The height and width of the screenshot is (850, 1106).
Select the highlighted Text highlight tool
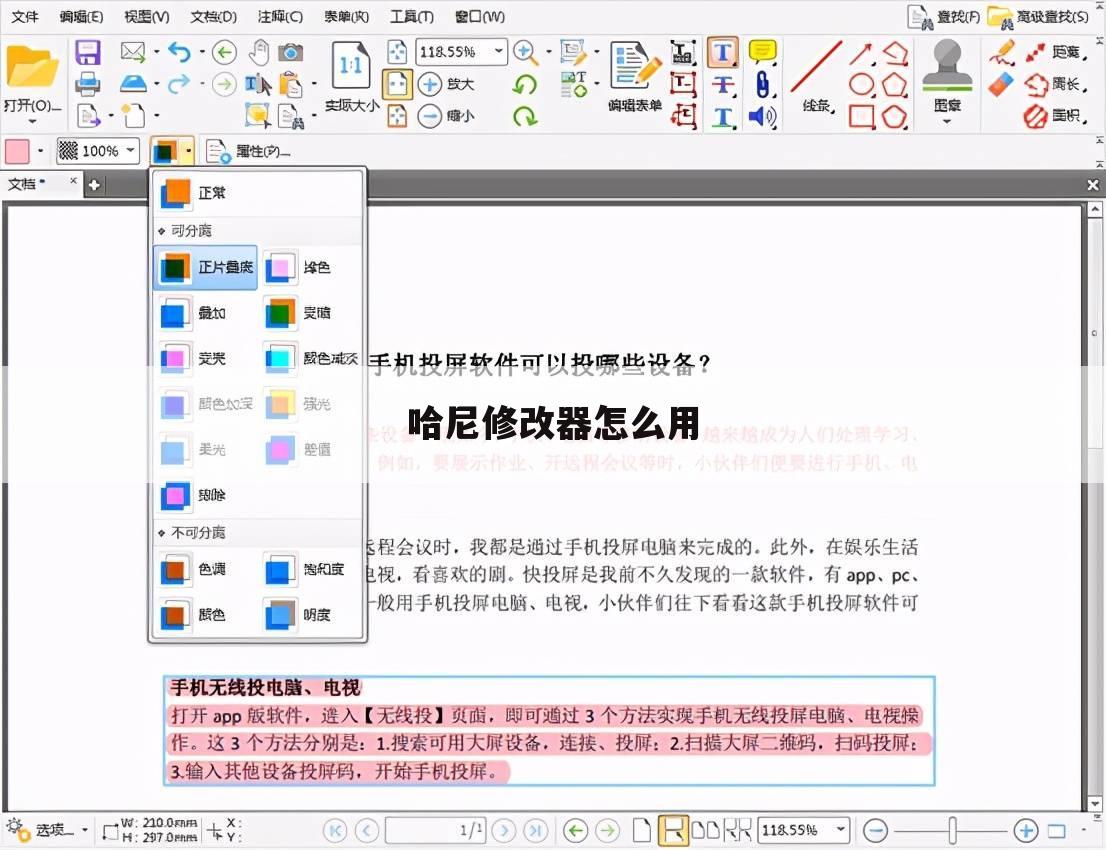(722, 52)
